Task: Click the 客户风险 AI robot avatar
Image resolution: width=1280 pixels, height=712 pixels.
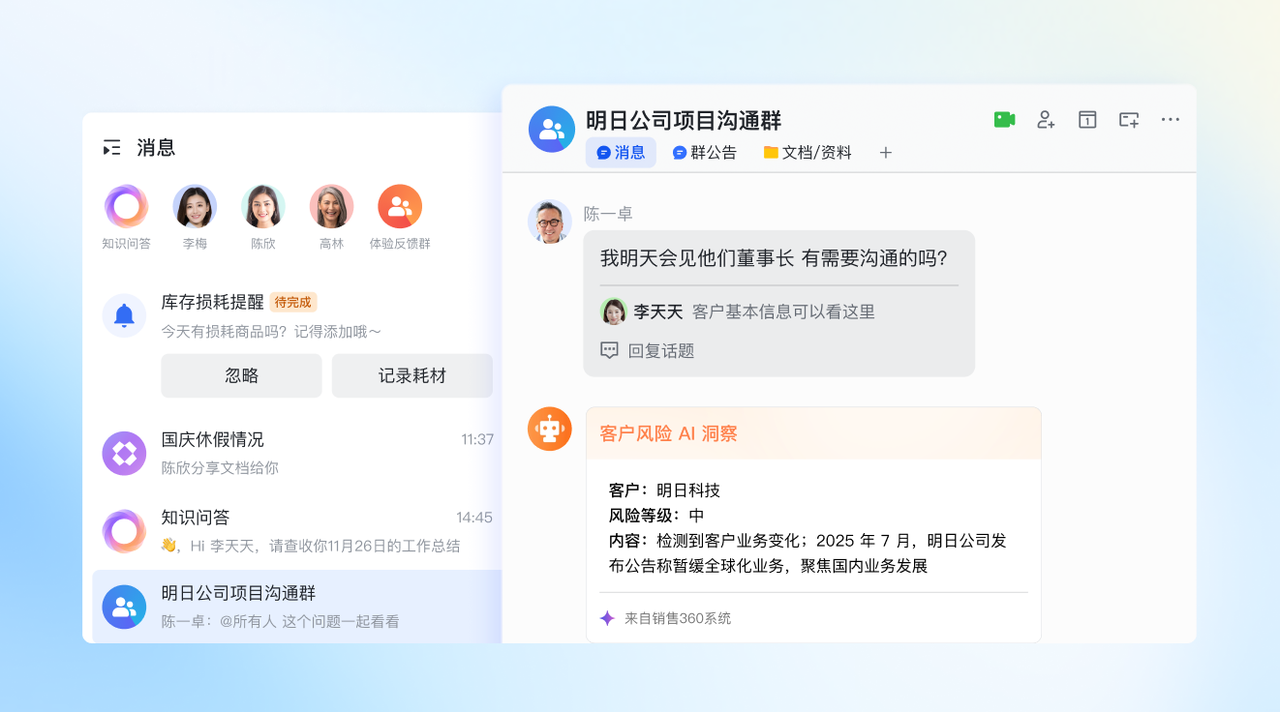Action: tap(550, 429)
